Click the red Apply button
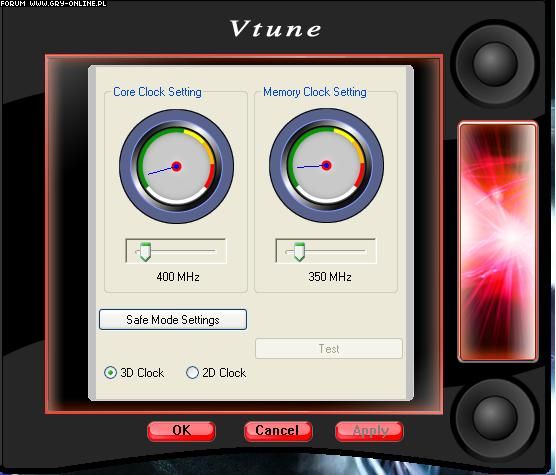556x475 pixels. pos(369,431)
